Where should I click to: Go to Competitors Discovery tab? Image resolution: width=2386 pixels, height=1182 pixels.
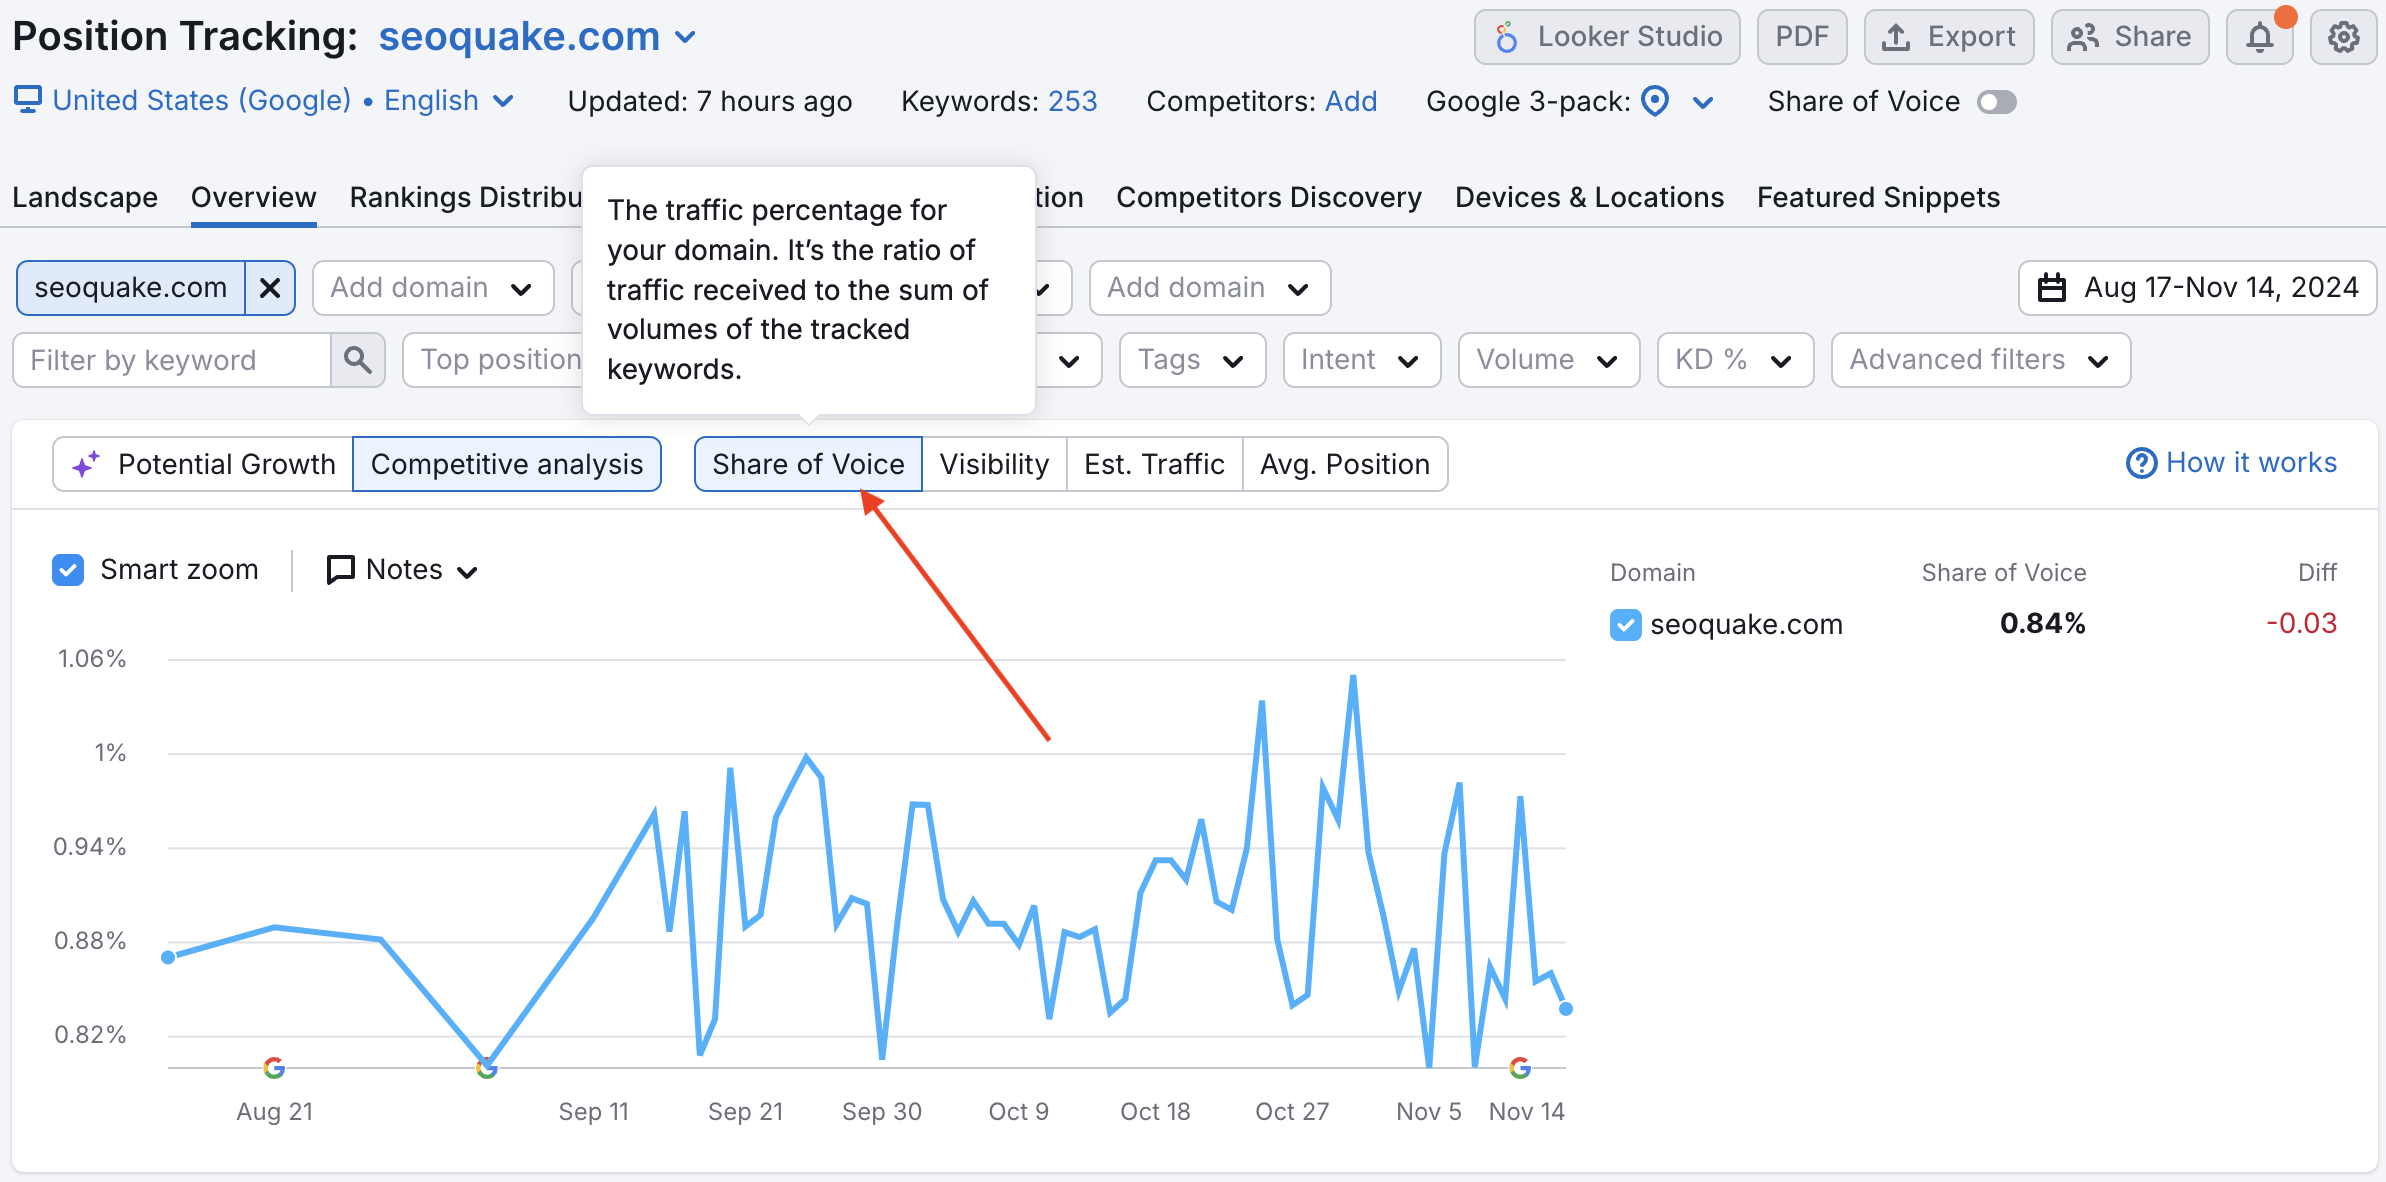tap(1269, 197)
